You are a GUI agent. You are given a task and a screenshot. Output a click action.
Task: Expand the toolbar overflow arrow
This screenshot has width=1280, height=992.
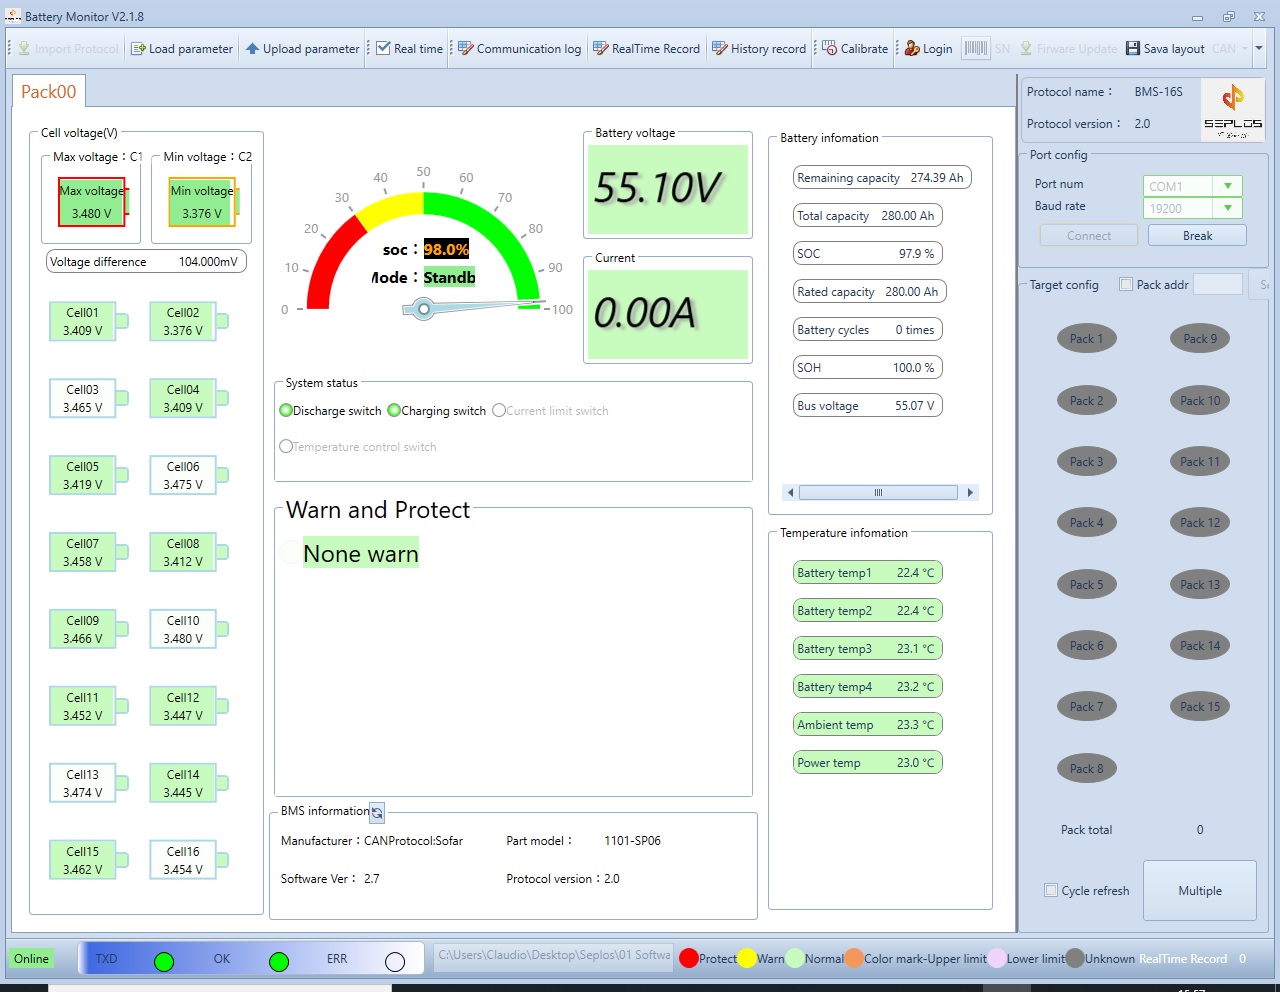click(x=1259, y=48)
